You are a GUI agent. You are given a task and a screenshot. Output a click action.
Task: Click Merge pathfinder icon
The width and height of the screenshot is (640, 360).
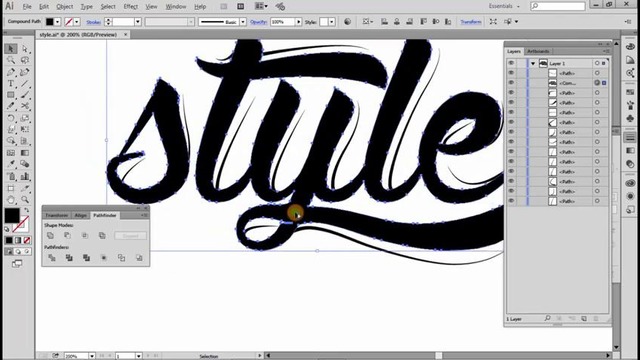(x=86, y=258)
